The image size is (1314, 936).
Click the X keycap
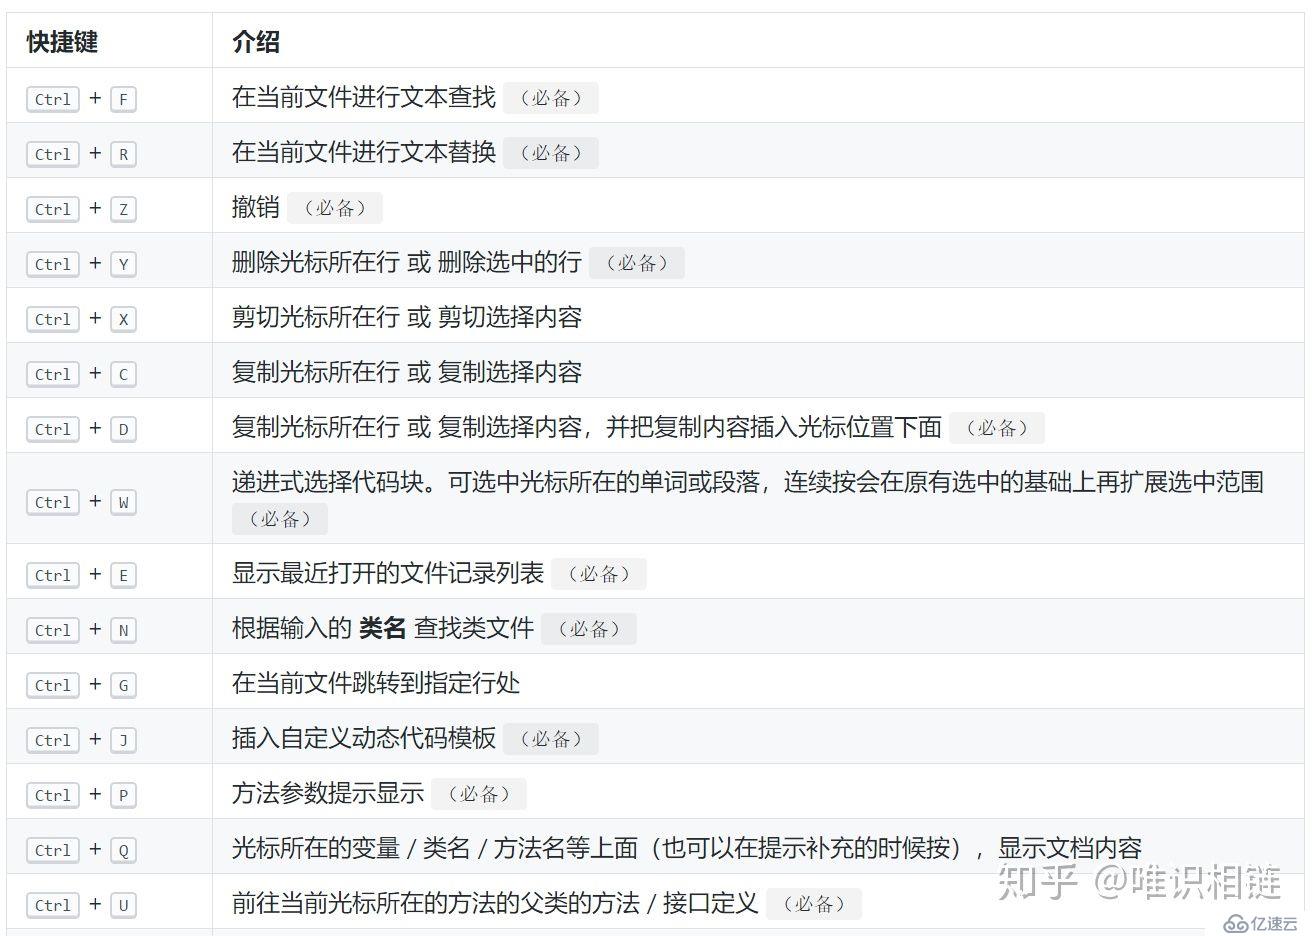pyautogui.click(x=123, y=319)
